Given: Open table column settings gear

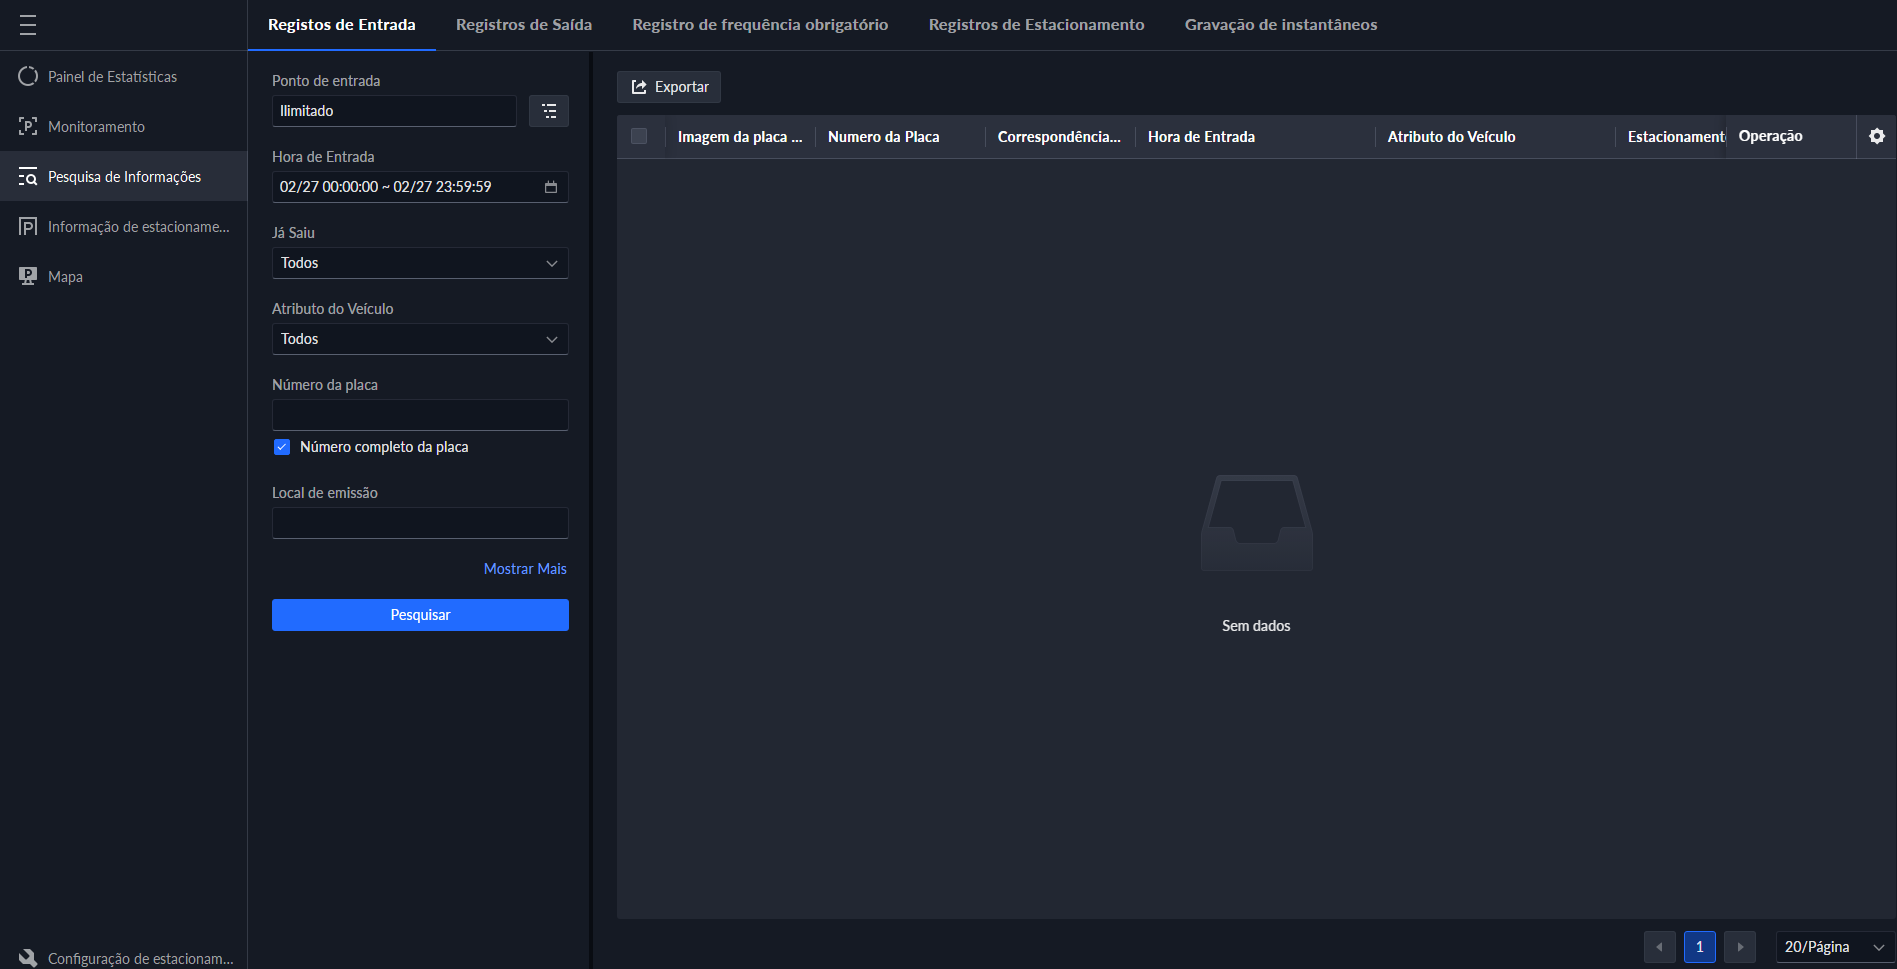Looking at the screenshot, I should tap(1876, 137).
